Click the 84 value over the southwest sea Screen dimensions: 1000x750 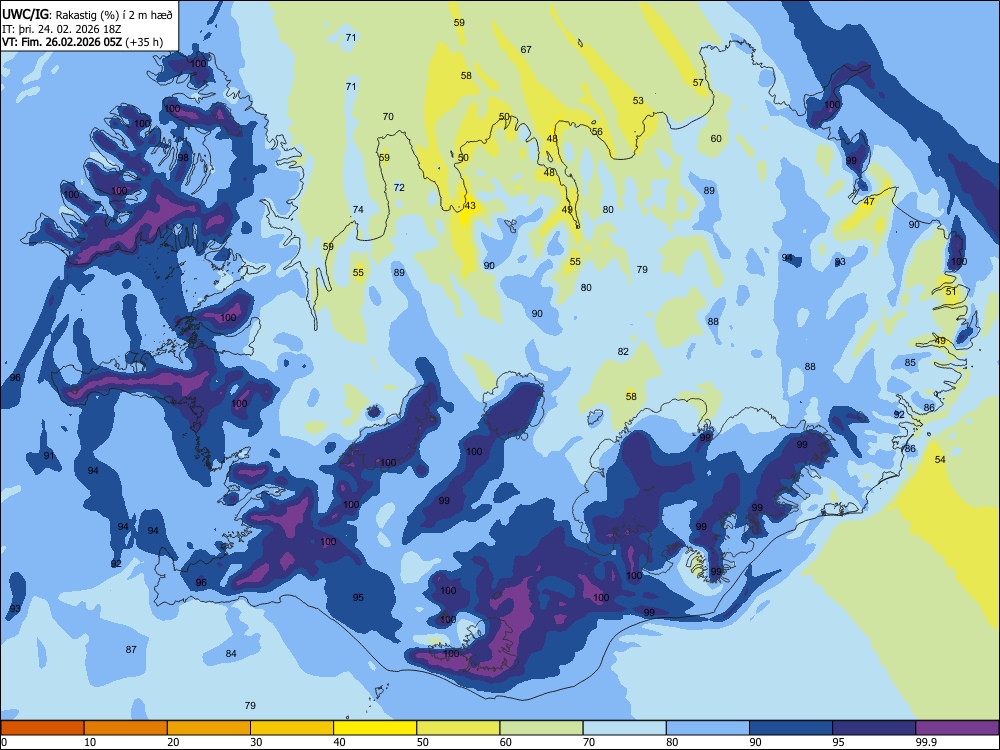click(x=232, y=653)
